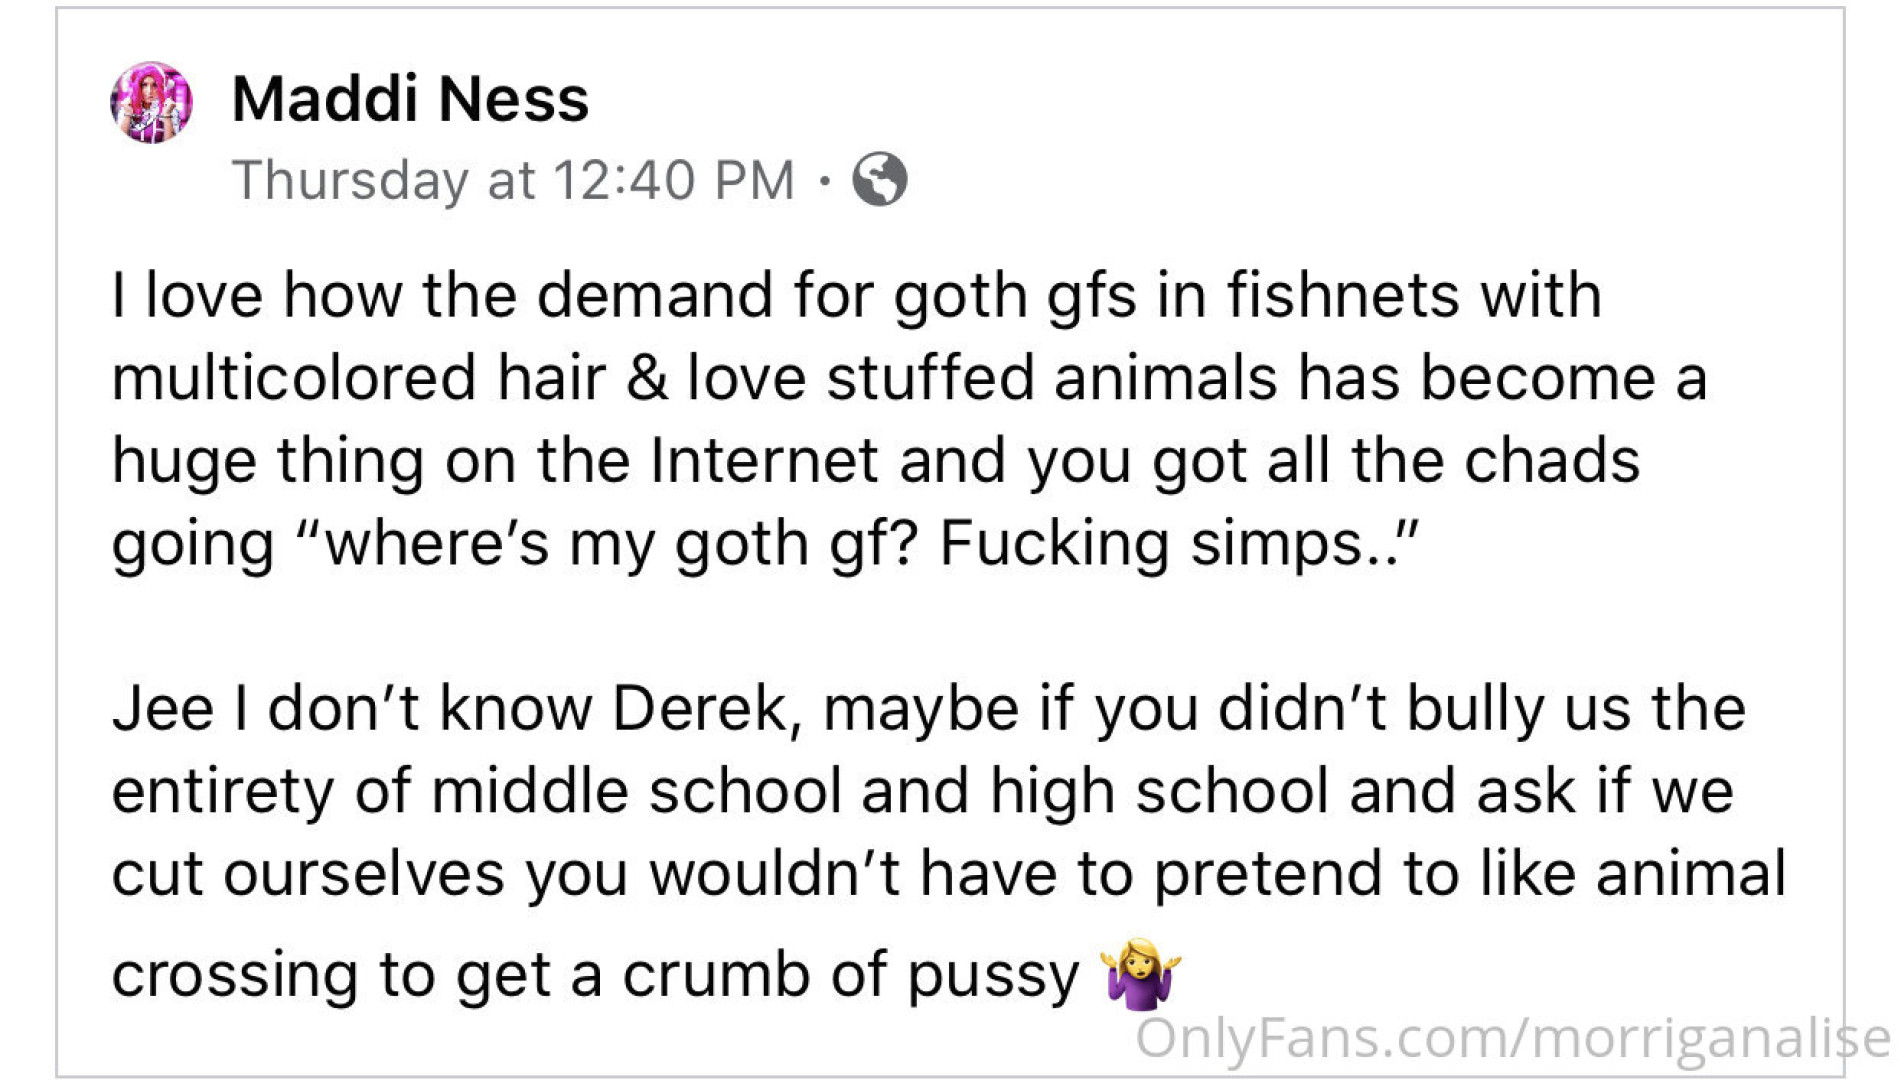Click the phrase "middle school" in the post
The image size is (1901, 1080).
tap(637, 791)
